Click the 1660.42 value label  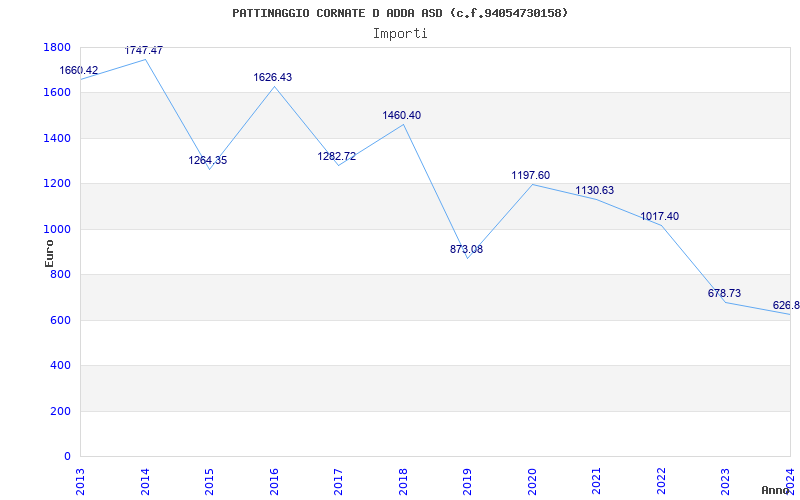point(79,71)
